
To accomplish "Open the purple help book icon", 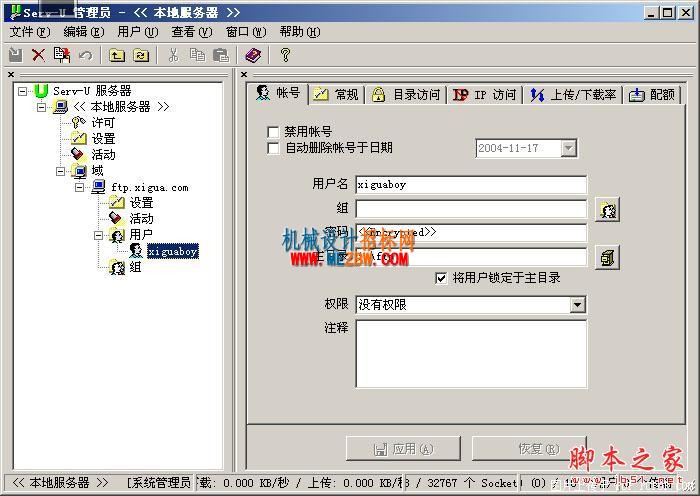I will pyautogui.click(x=253, y=55).
